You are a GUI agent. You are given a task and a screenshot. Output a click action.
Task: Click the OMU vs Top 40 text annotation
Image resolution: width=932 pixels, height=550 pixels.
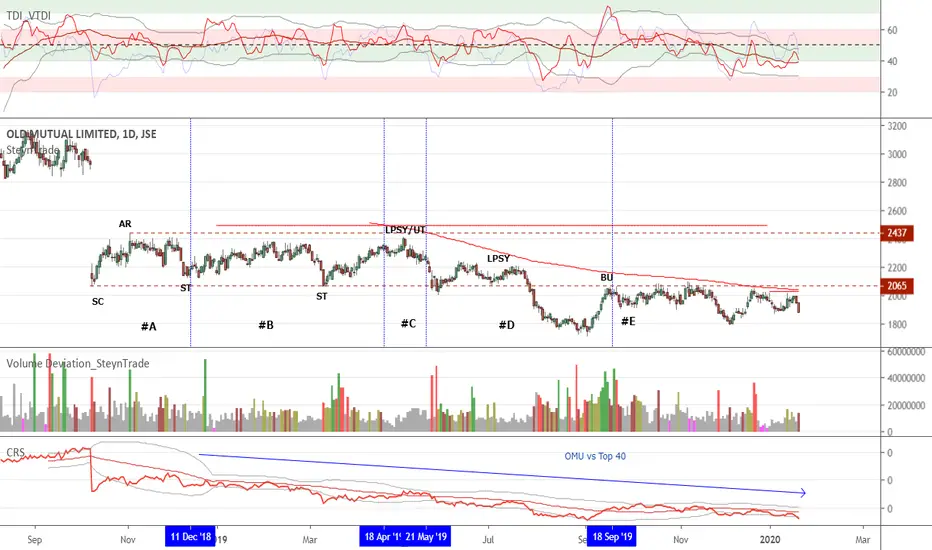595,456
